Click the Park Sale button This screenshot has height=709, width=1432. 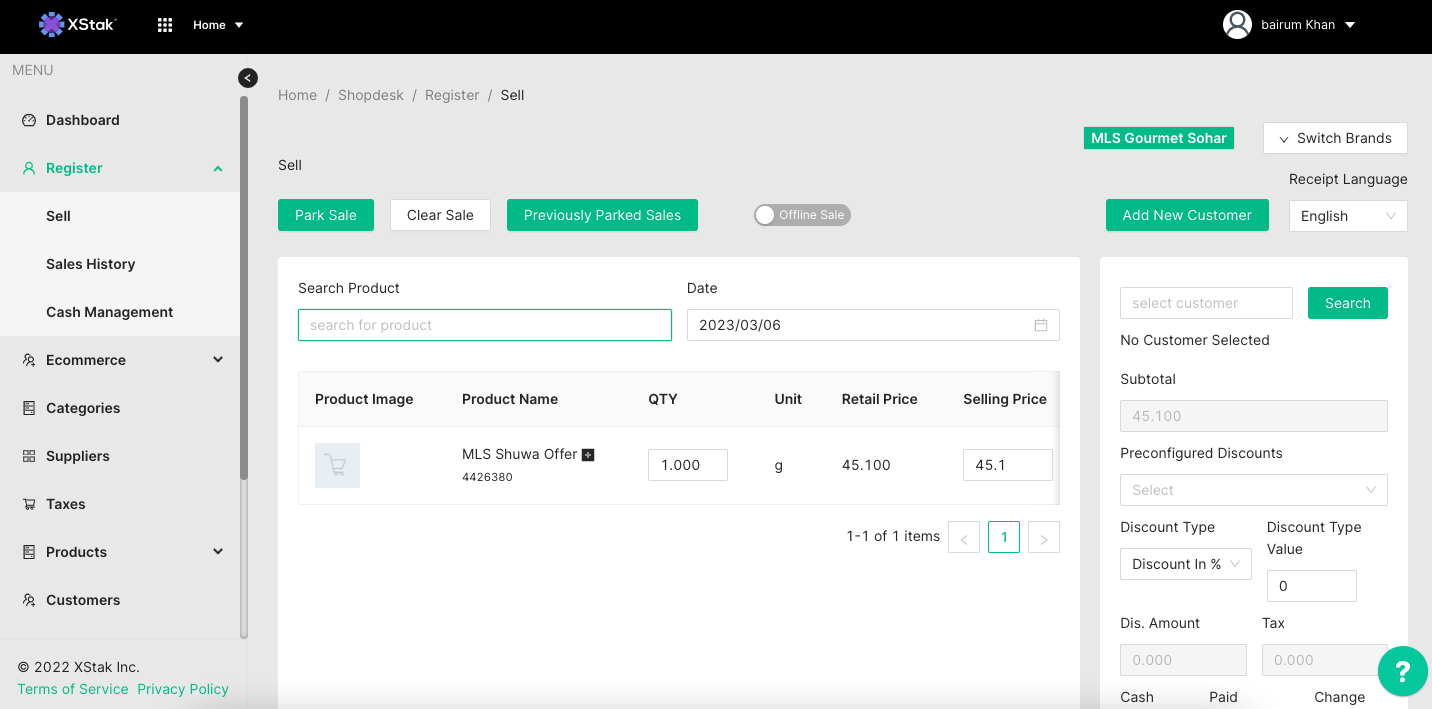tap(325, 215)
